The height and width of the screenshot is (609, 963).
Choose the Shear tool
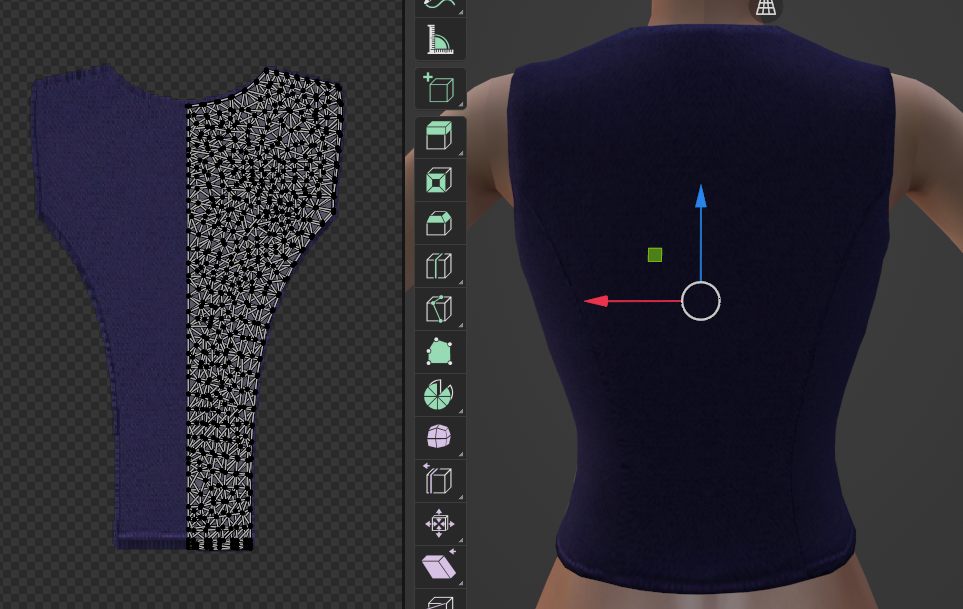[x=440, y=567]
